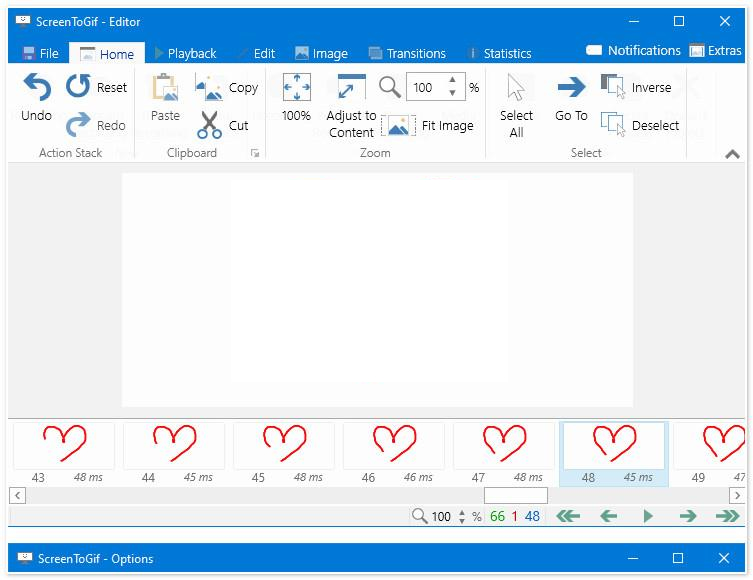The image size is (753, 580).
Task: Select frame 48 thumbnail
Action: 614,454
